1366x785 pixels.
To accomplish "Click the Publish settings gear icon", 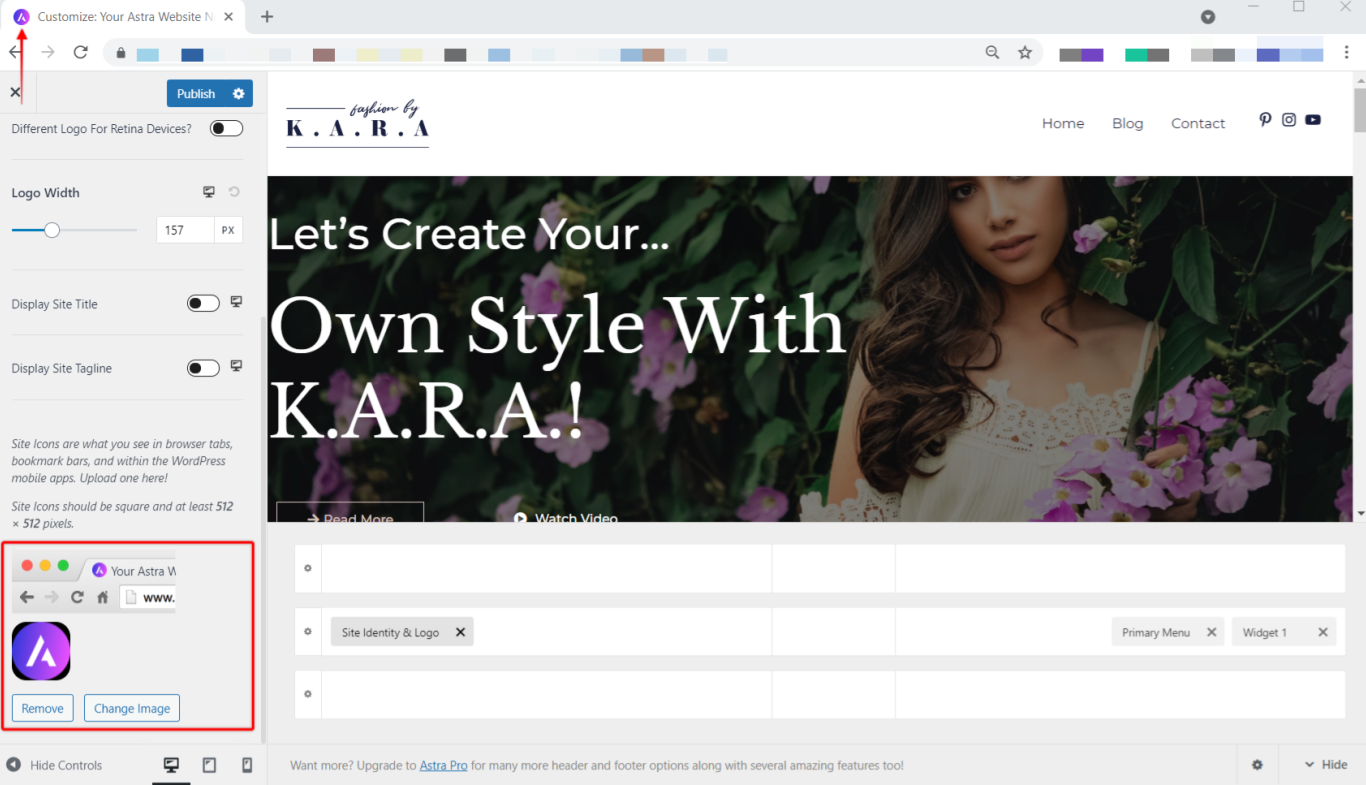I will click(x=238, y=94).
